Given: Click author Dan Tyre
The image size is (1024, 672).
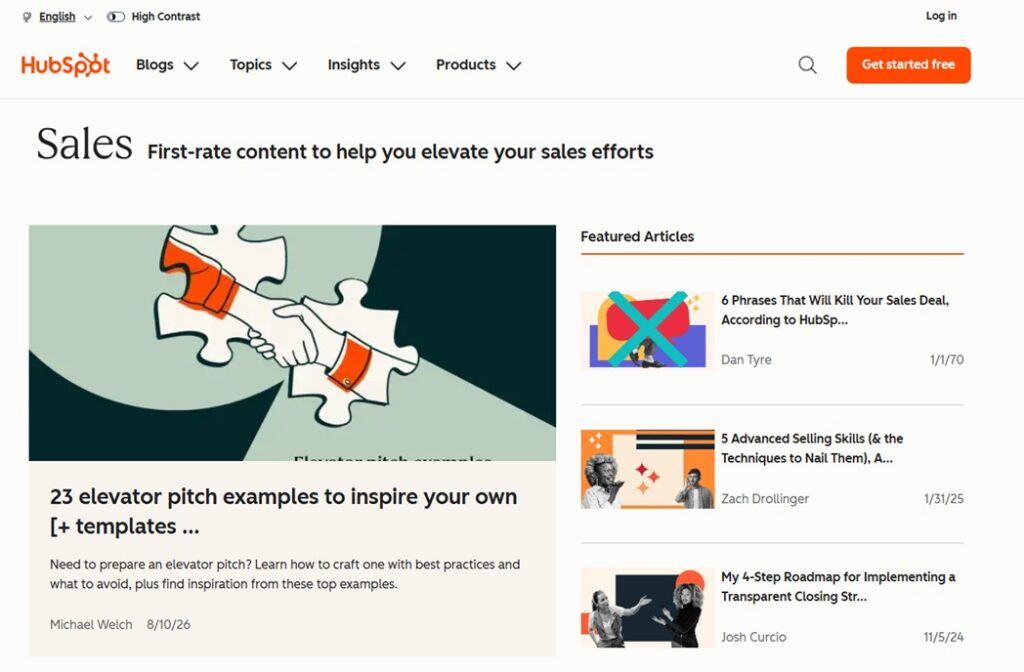Looking at the screenshot, I should pos(746,359).
